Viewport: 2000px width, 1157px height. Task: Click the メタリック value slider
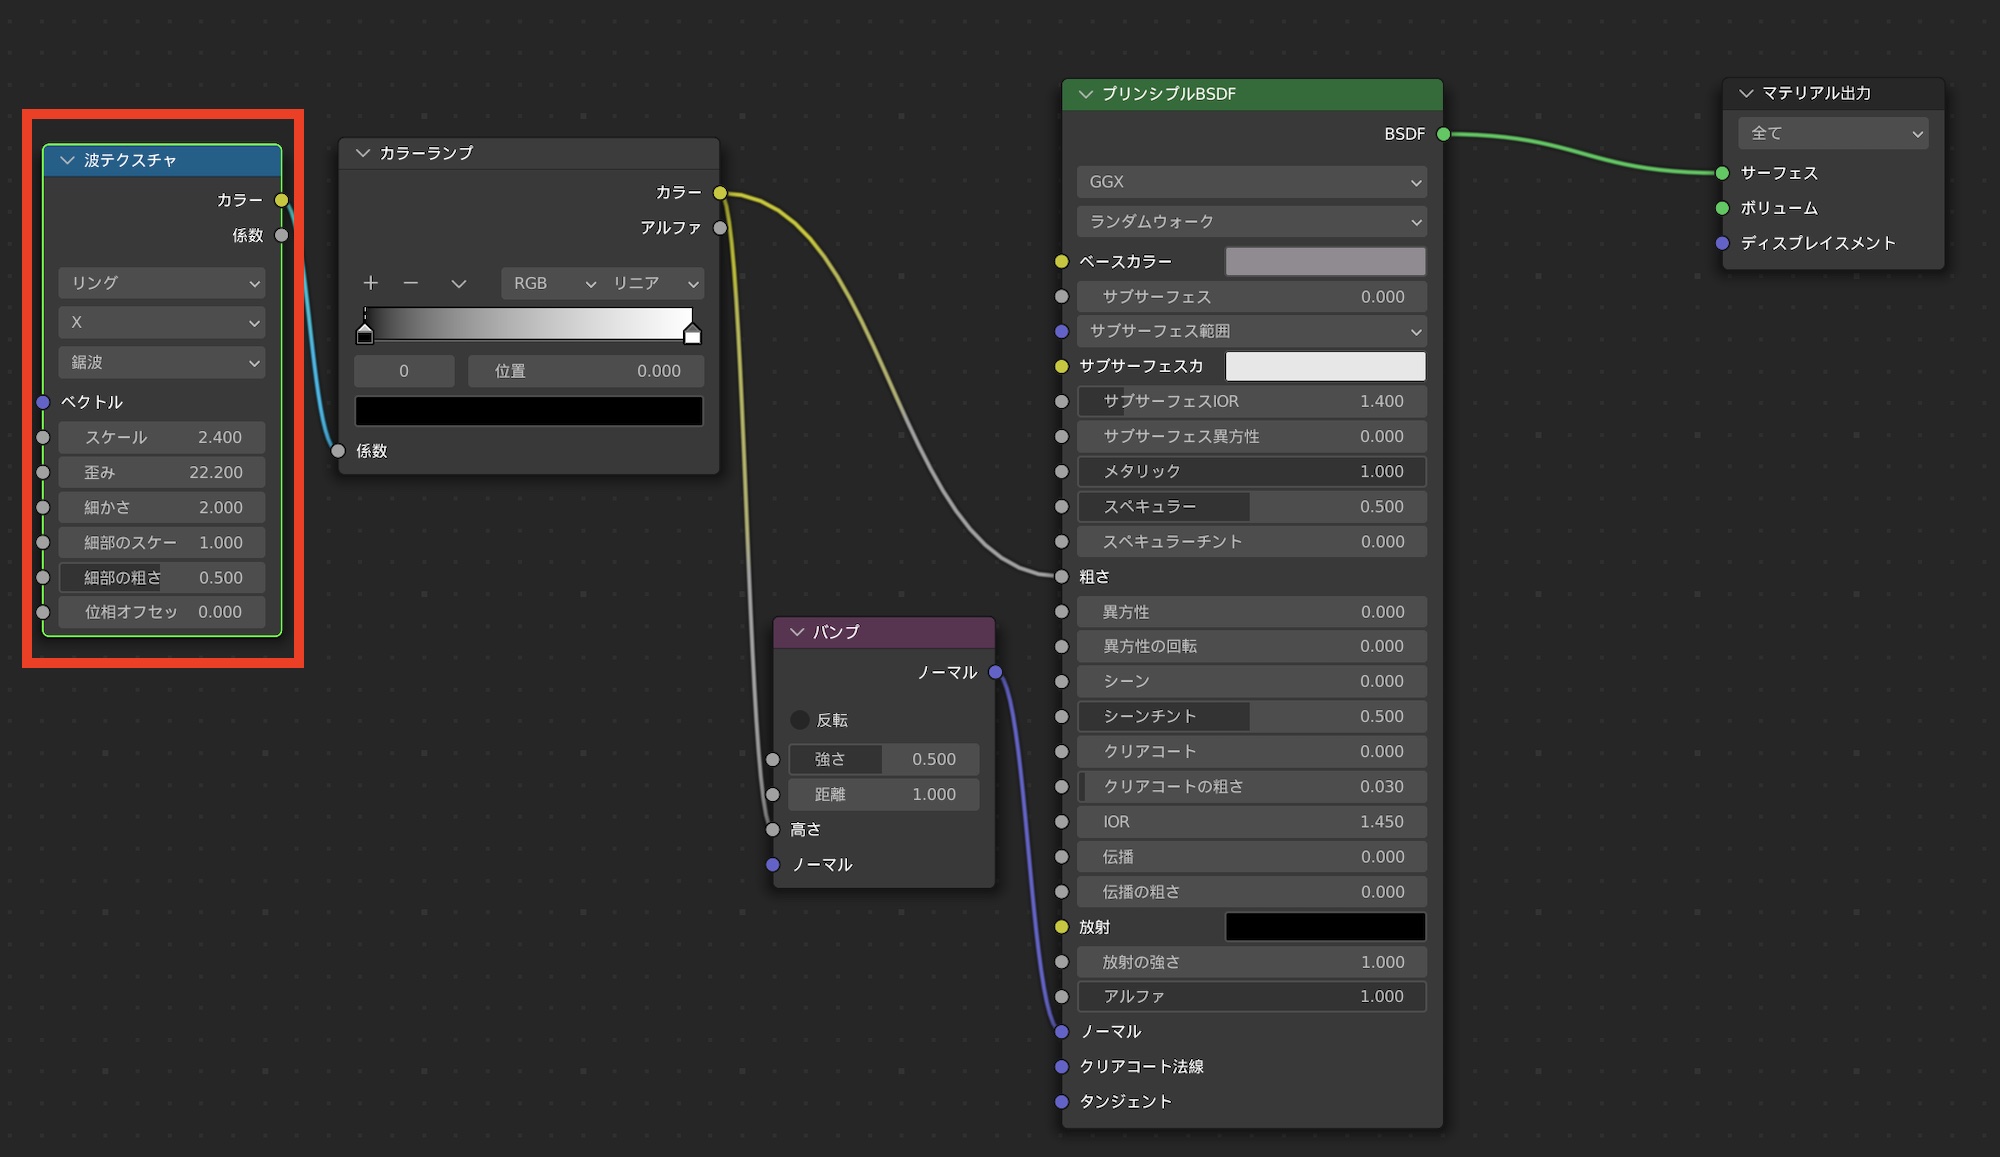pos(1251,471)
